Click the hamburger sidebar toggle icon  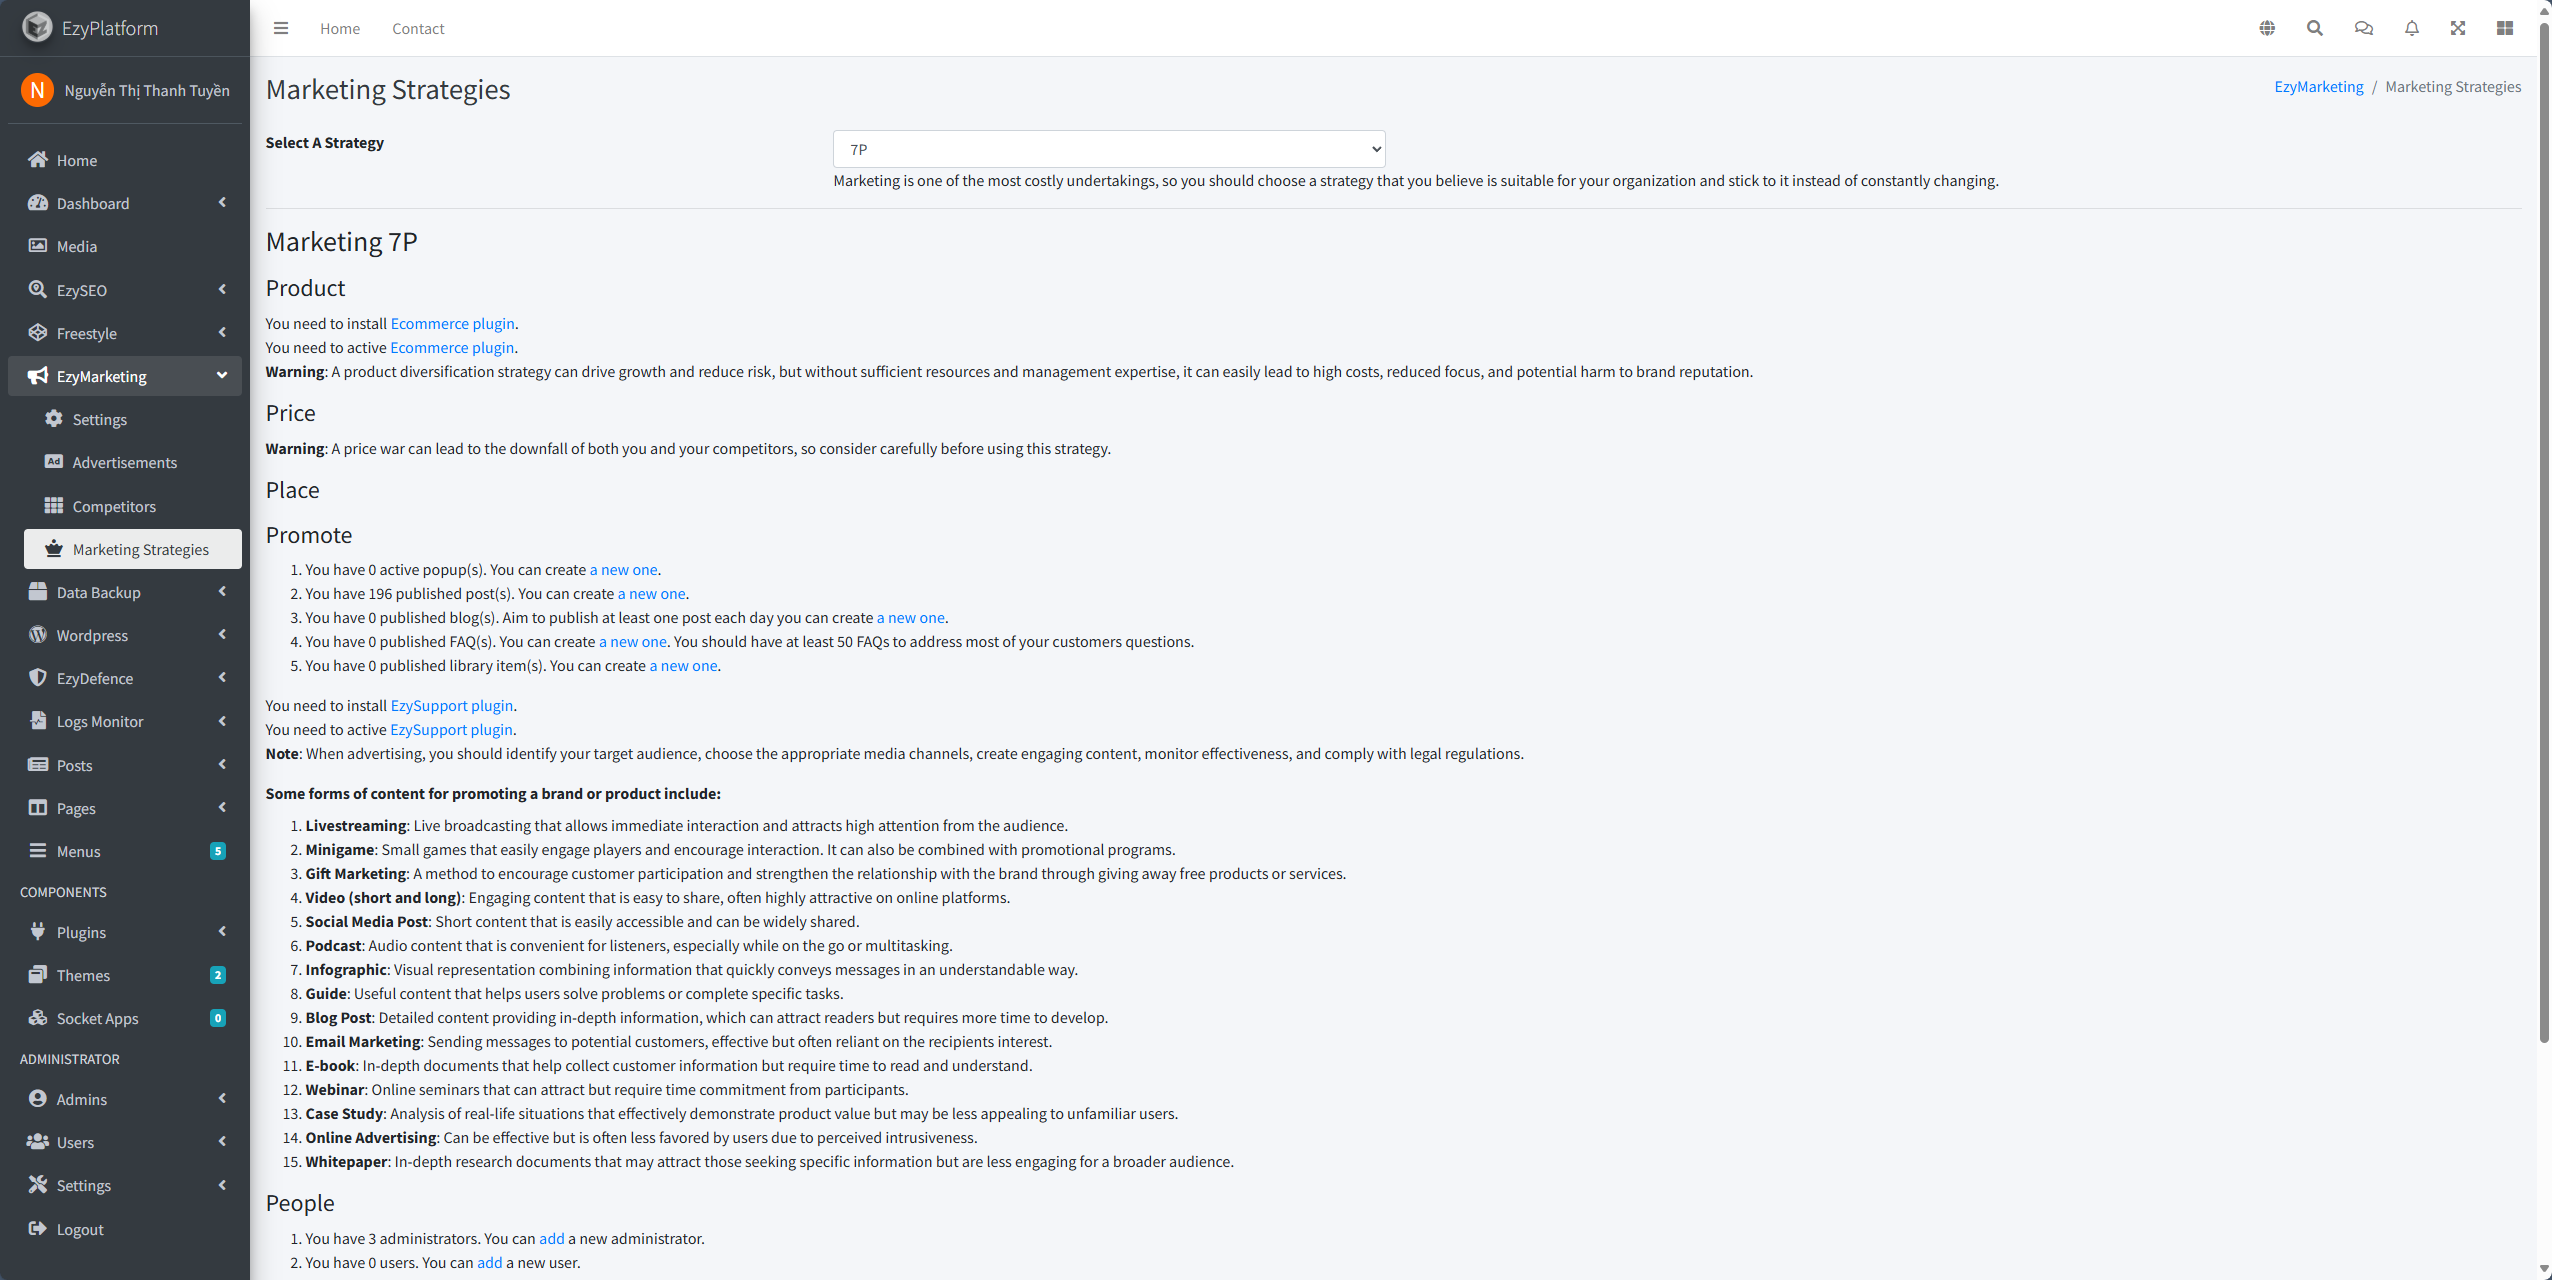click(x=281, y=28)
